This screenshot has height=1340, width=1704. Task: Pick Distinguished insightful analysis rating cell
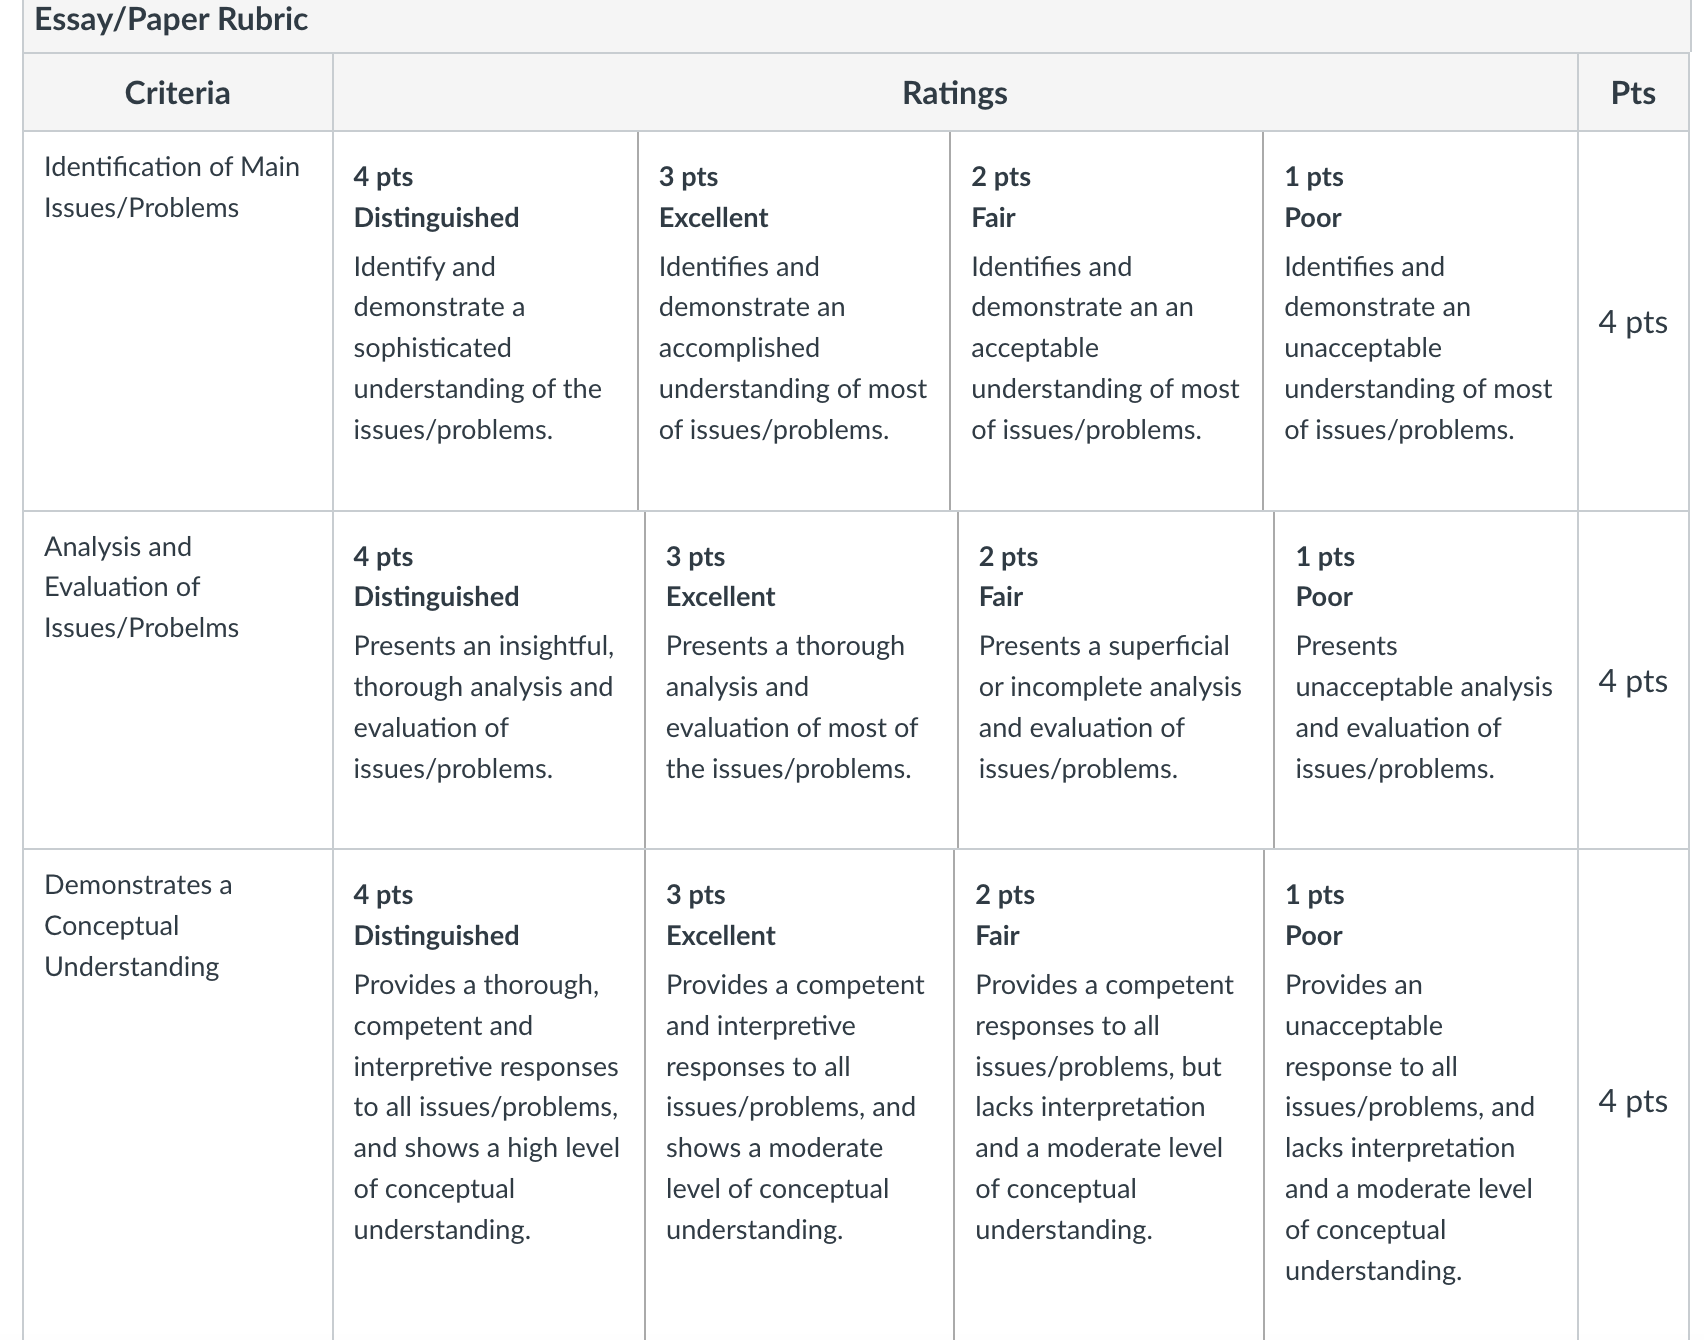489,680
